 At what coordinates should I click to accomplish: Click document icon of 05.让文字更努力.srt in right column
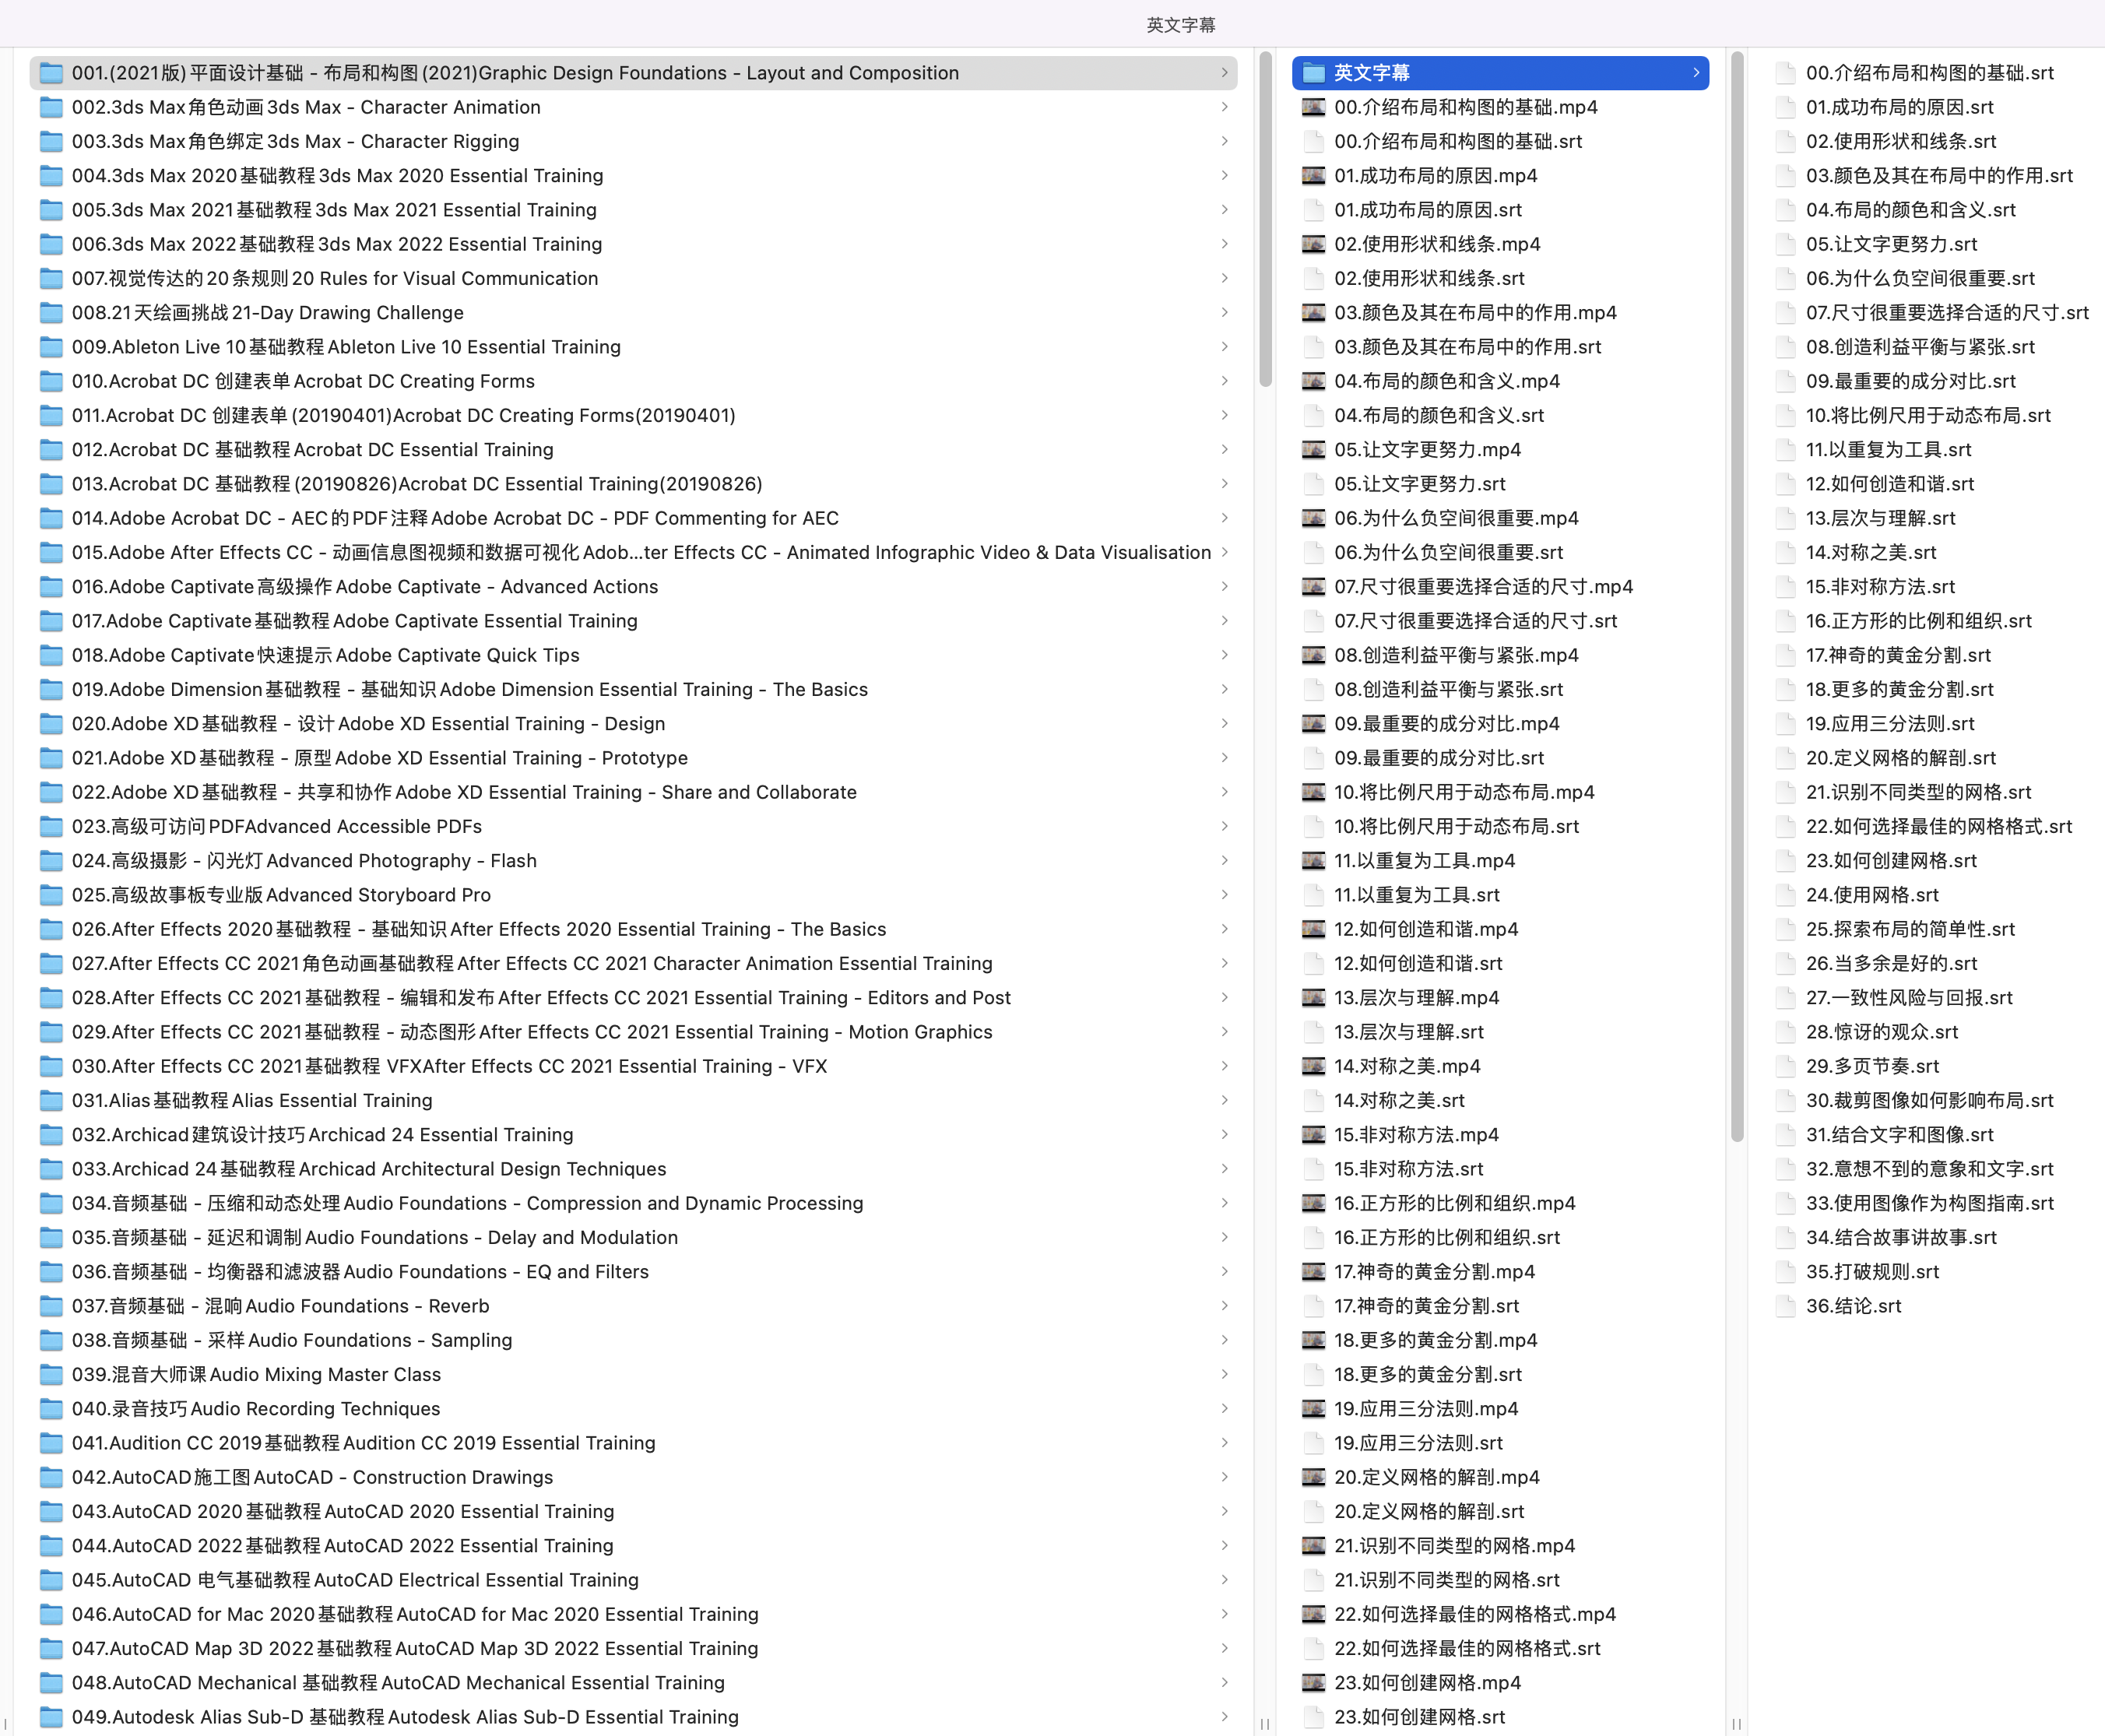pos(1785,244)
